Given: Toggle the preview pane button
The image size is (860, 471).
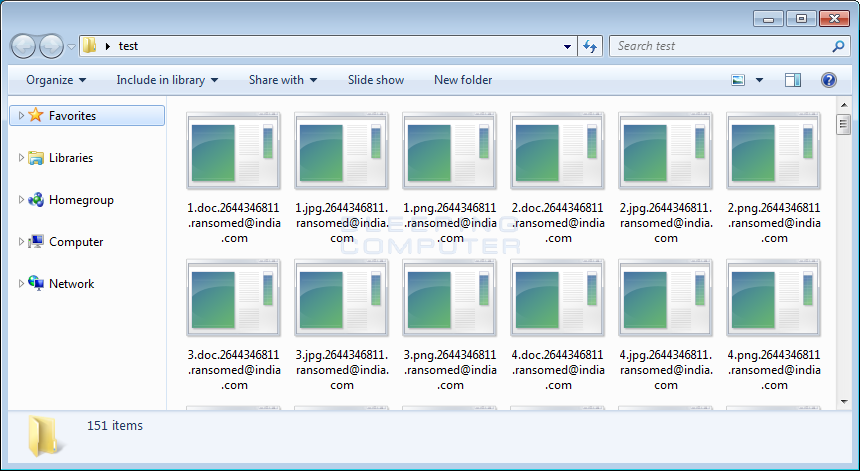Looking at the screenshot, I should tap(793, 80).
